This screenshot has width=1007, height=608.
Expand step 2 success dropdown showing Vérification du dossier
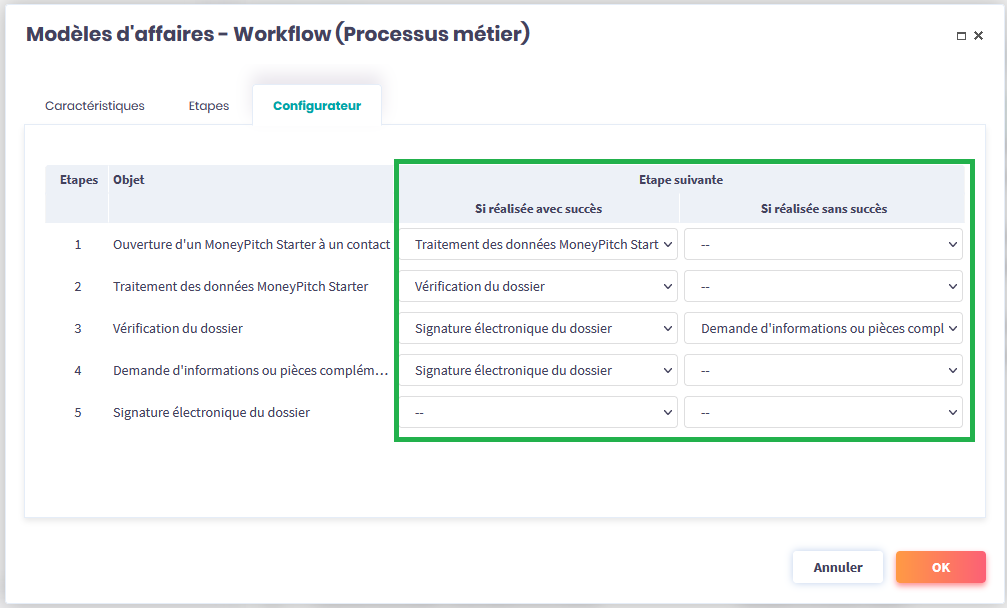click(538, 286)
